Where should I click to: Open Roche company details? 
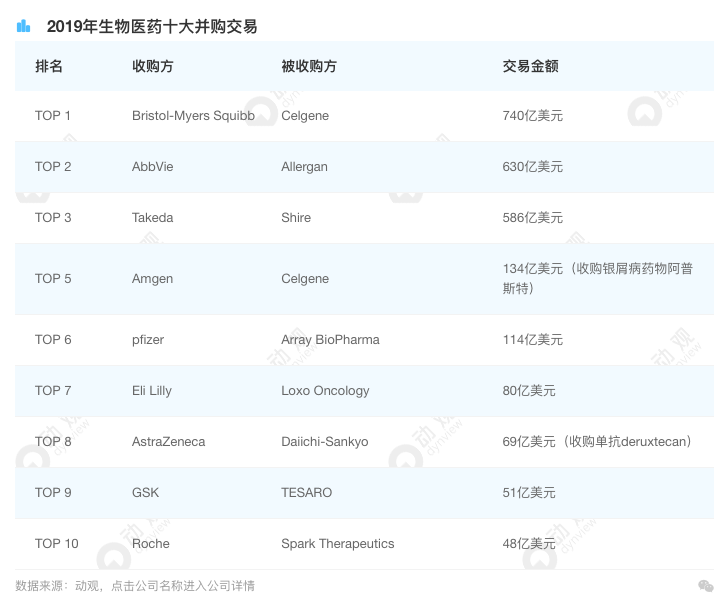150,544
